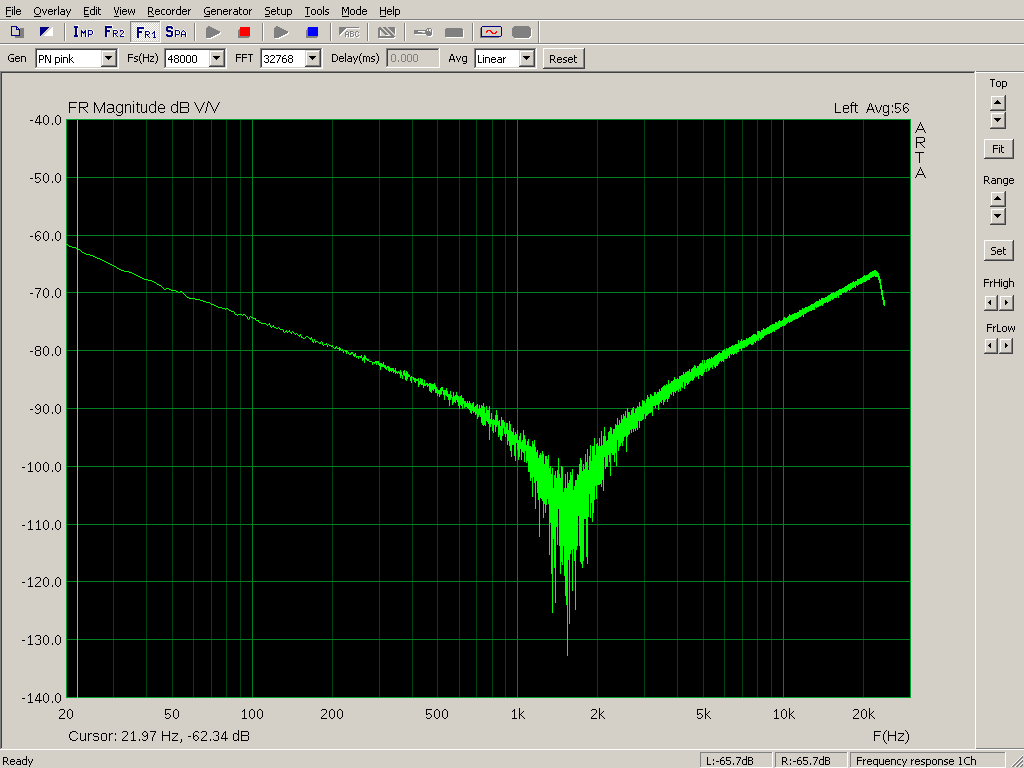This screenshot has width=1024, height=768.
Task: Open the Overlay menu
Action: [52, 11]
